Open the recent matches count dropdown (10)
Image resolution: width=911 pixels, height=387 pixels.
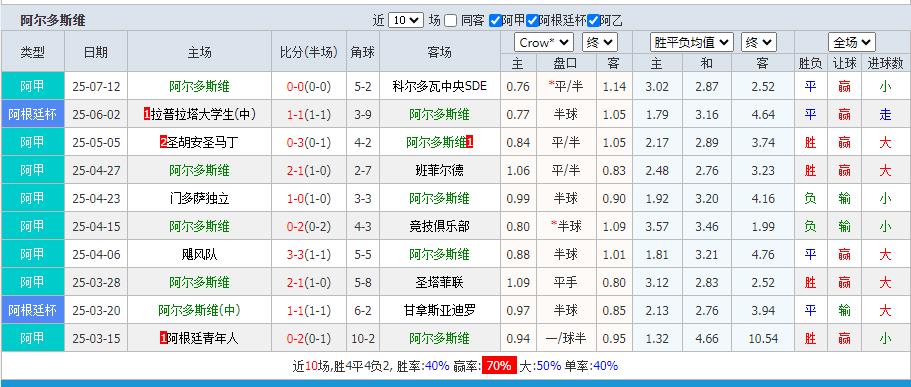[x=406, y=20]
